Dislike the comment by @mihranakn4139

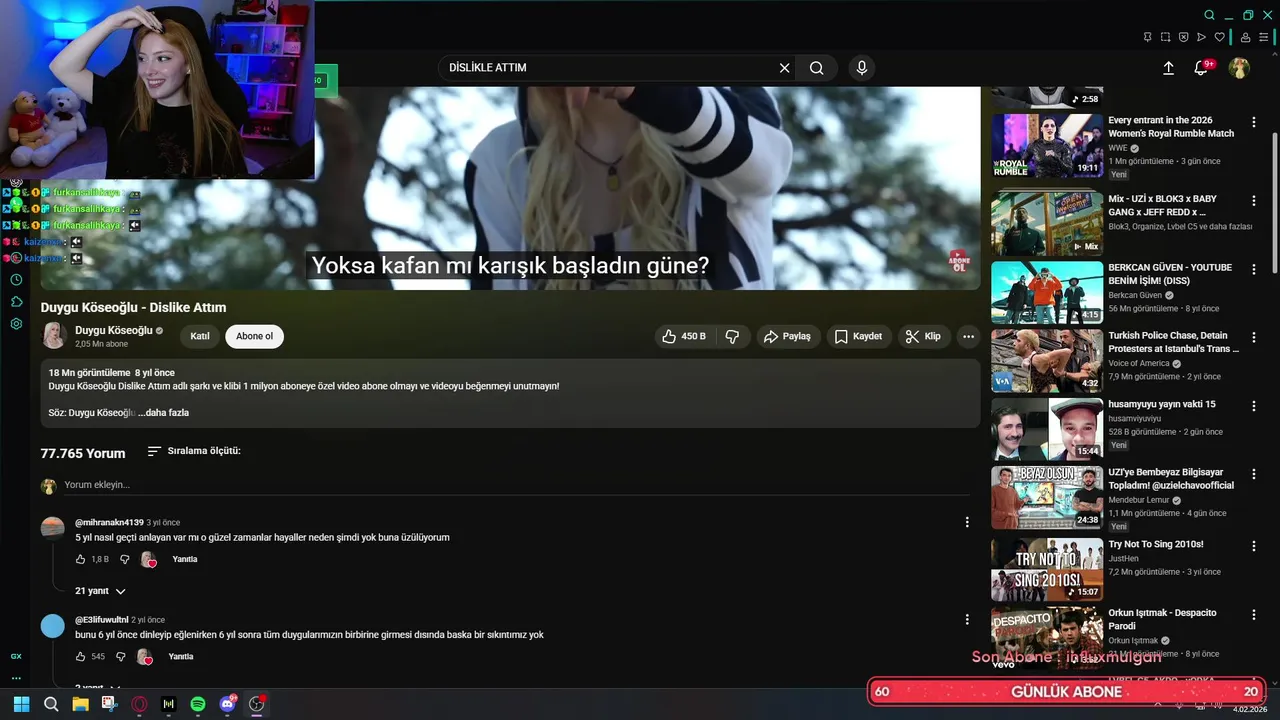(x=125, y=560)
